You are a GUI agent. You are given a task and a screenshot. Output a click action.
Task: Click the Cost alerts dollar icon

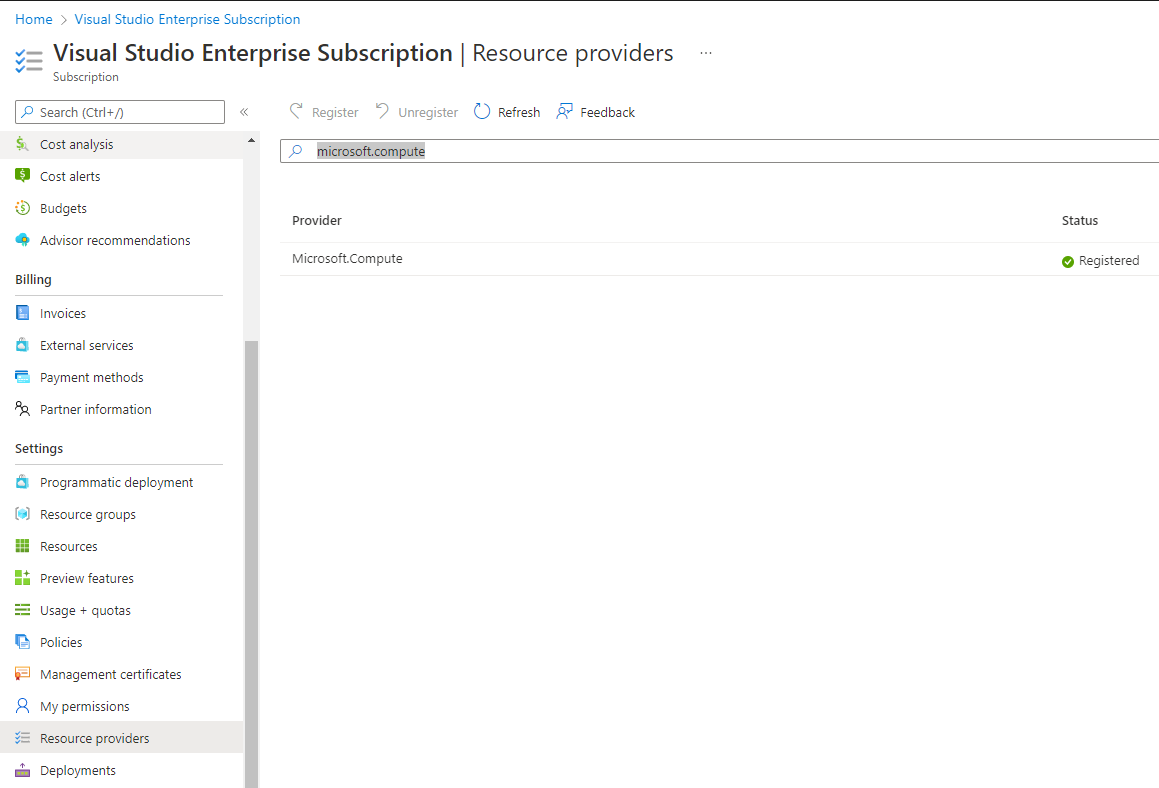pos(22,176)
